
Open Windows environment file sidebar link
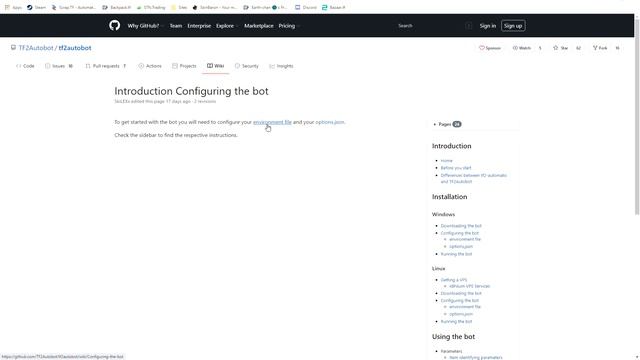pos(465,239)
